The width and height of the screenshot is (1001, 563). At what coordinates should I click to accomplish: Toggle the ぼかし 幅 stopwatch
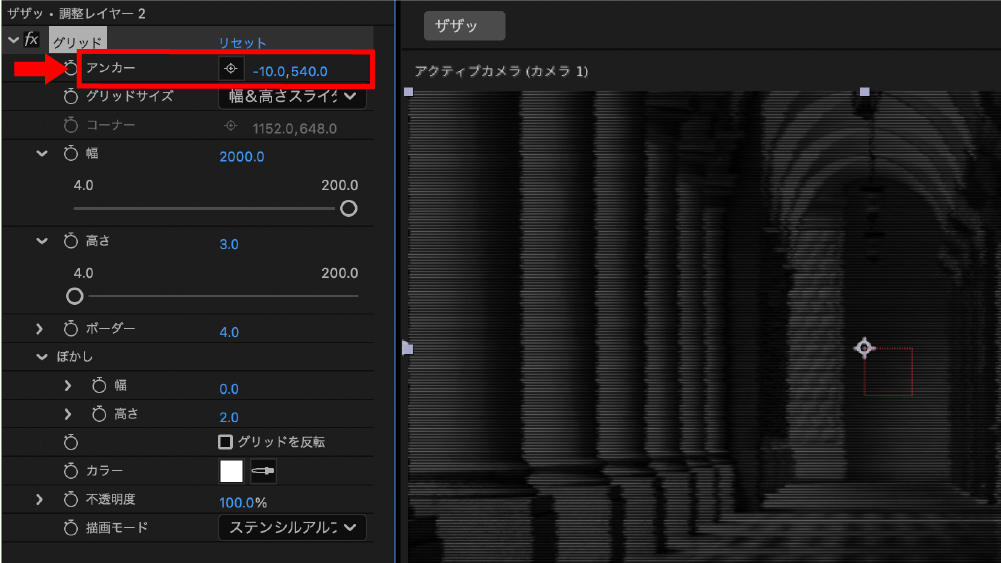tap(98, 386)
